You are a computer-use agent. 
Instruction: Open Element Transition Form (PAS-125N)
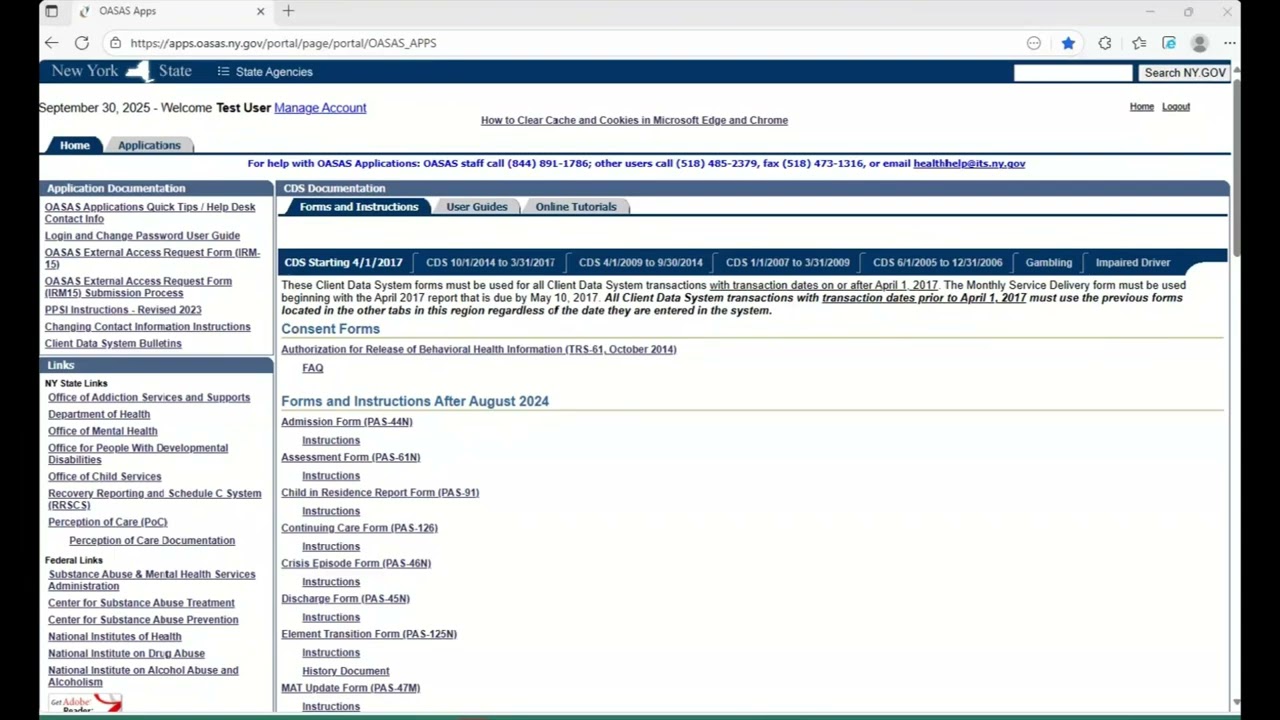tap(369, 634)
